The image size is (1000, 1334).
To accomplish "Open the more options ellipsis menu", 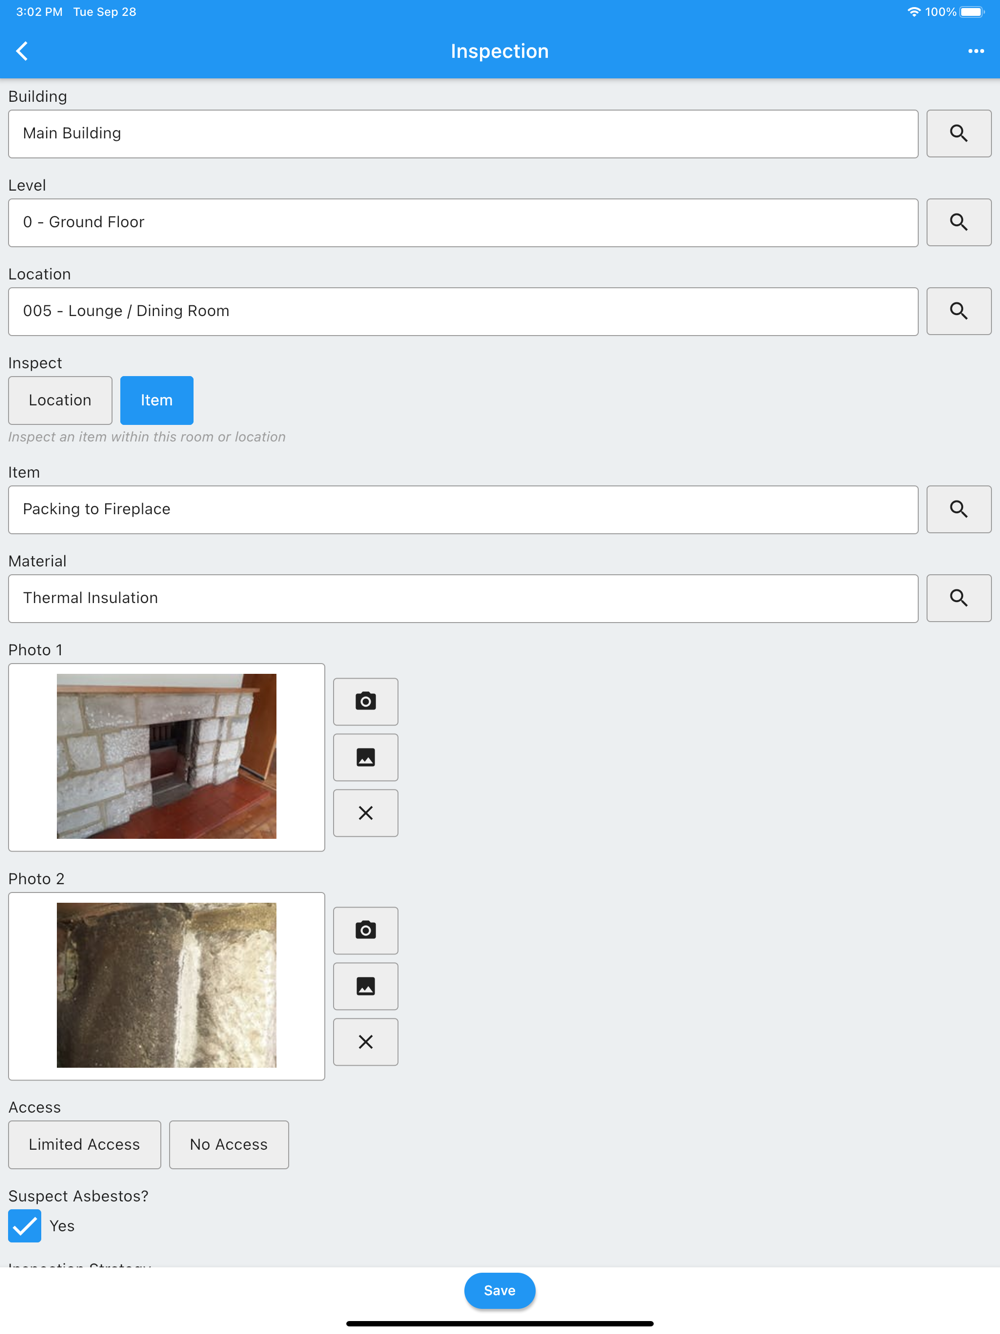I will (x=976, y=51).
